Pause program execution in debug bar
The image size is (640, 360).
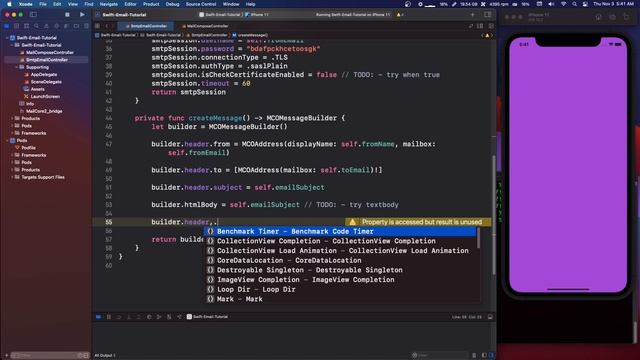(x=109, y=317)
